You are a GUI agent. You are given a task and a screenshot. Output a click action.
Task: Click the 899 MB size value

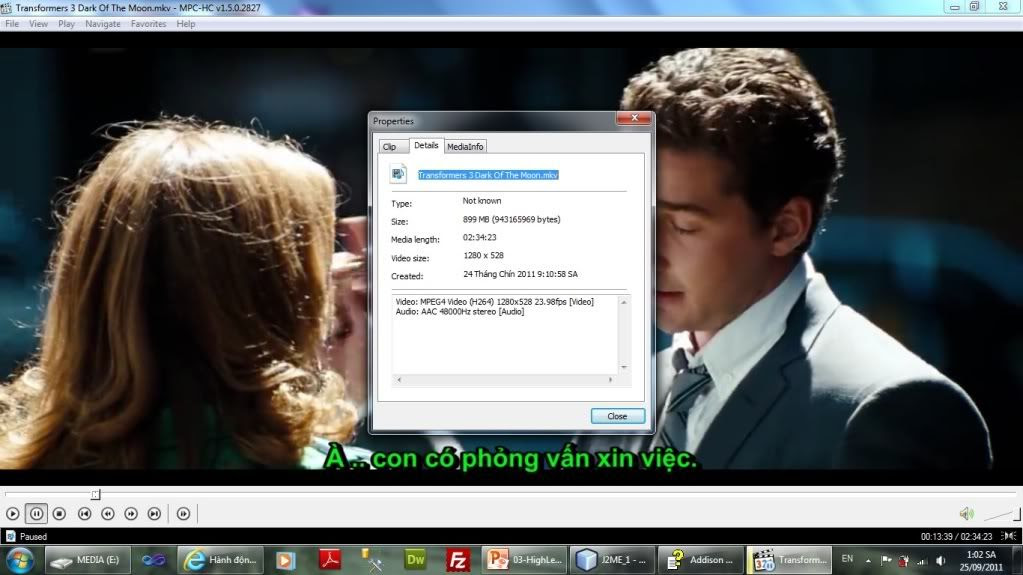point(512,219)
